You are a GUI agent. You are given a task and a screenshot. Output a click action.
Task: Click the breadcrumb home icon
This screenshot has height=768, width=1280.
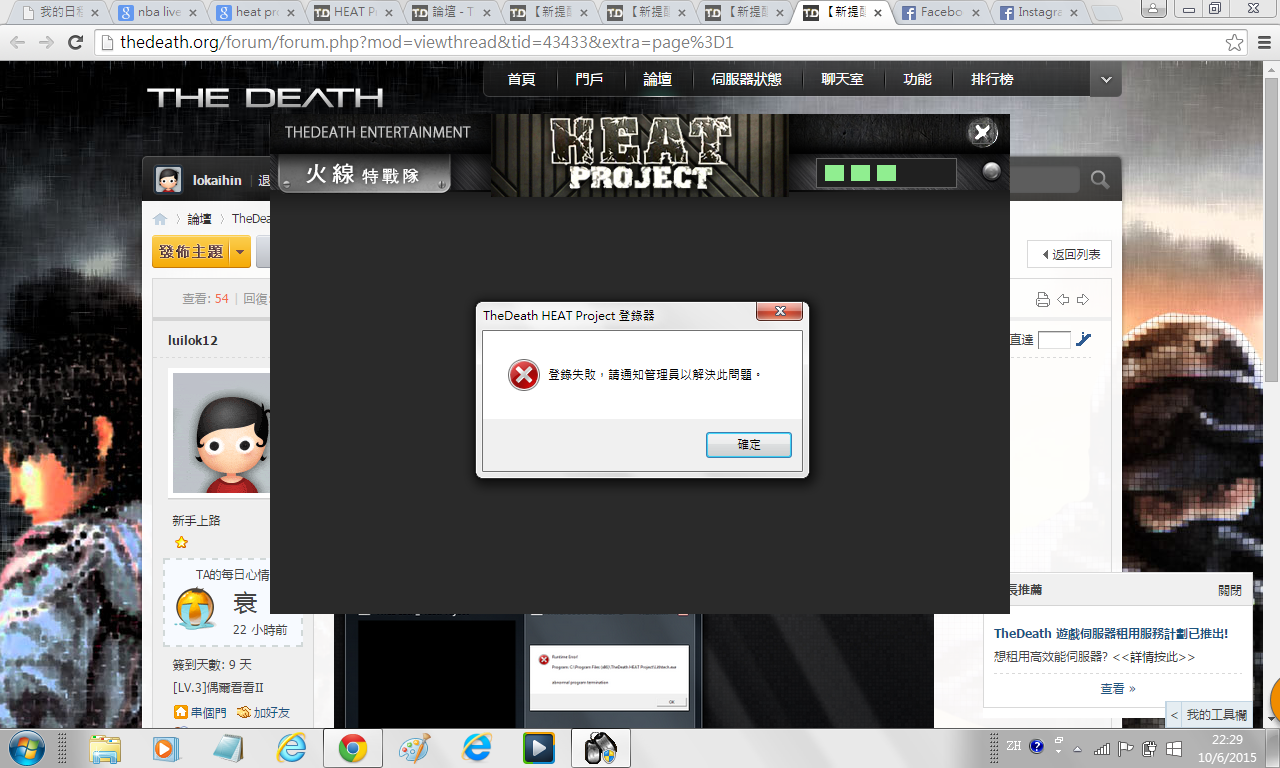pos(160,219)
